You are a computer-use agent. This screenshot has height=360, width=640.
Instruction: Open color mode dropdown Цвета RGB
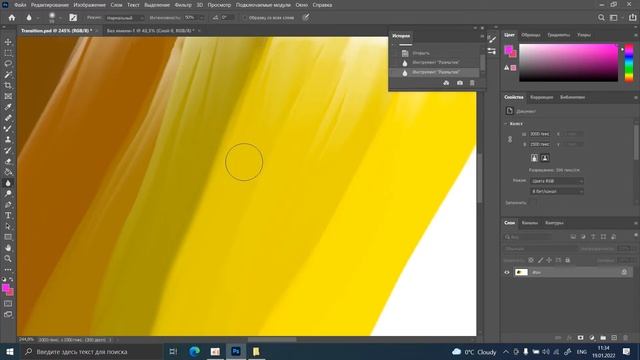pyautogui.click(x=557, y=181)
